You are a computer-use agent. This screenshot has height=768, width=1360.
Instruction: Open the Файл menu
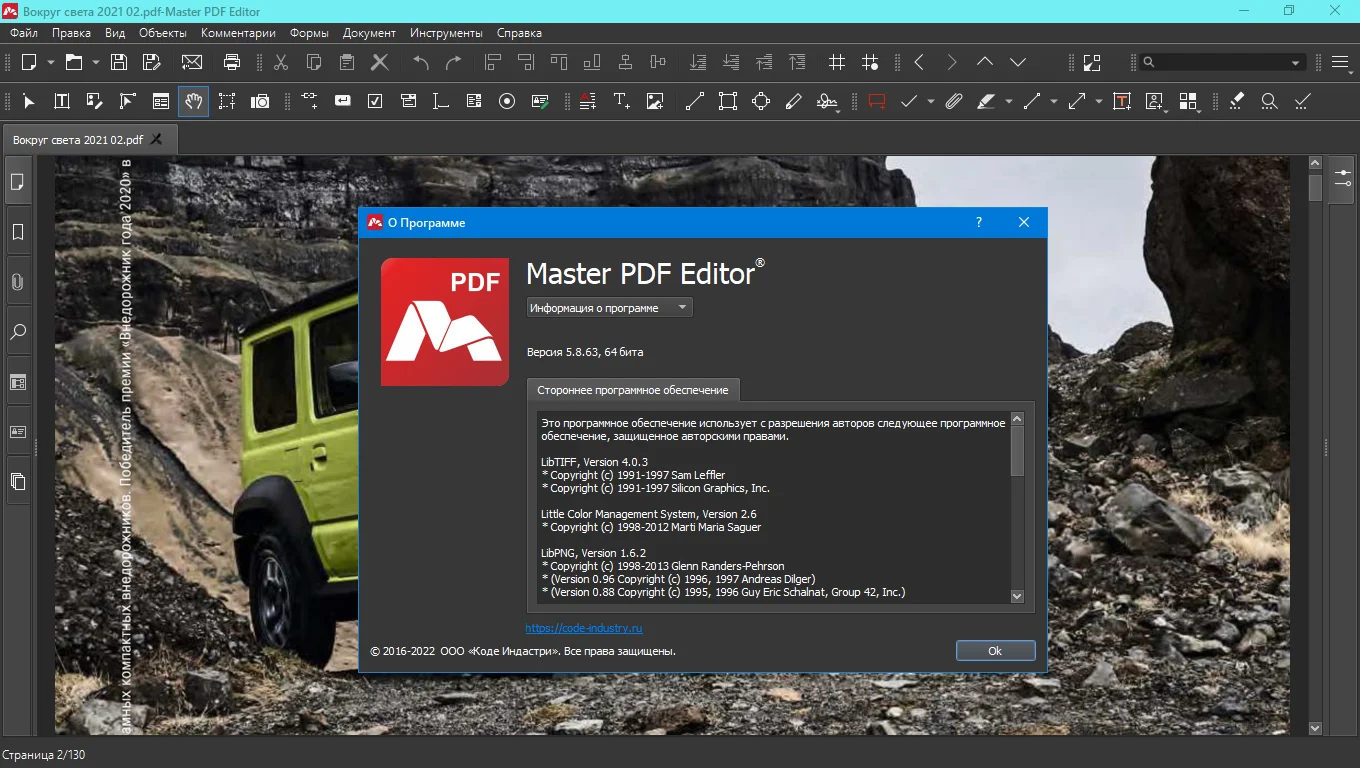click(24, 33)
